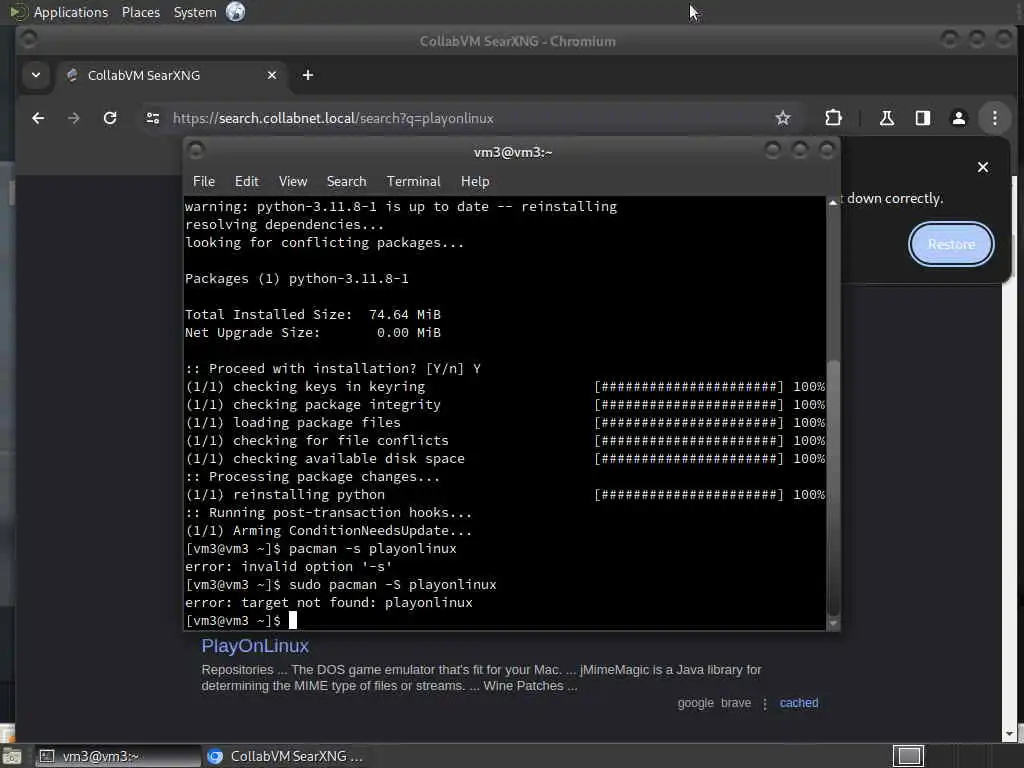Click 'sudo pacman -S playonlinux' command text
The image size is (1024, 768).
click(392, 584)
